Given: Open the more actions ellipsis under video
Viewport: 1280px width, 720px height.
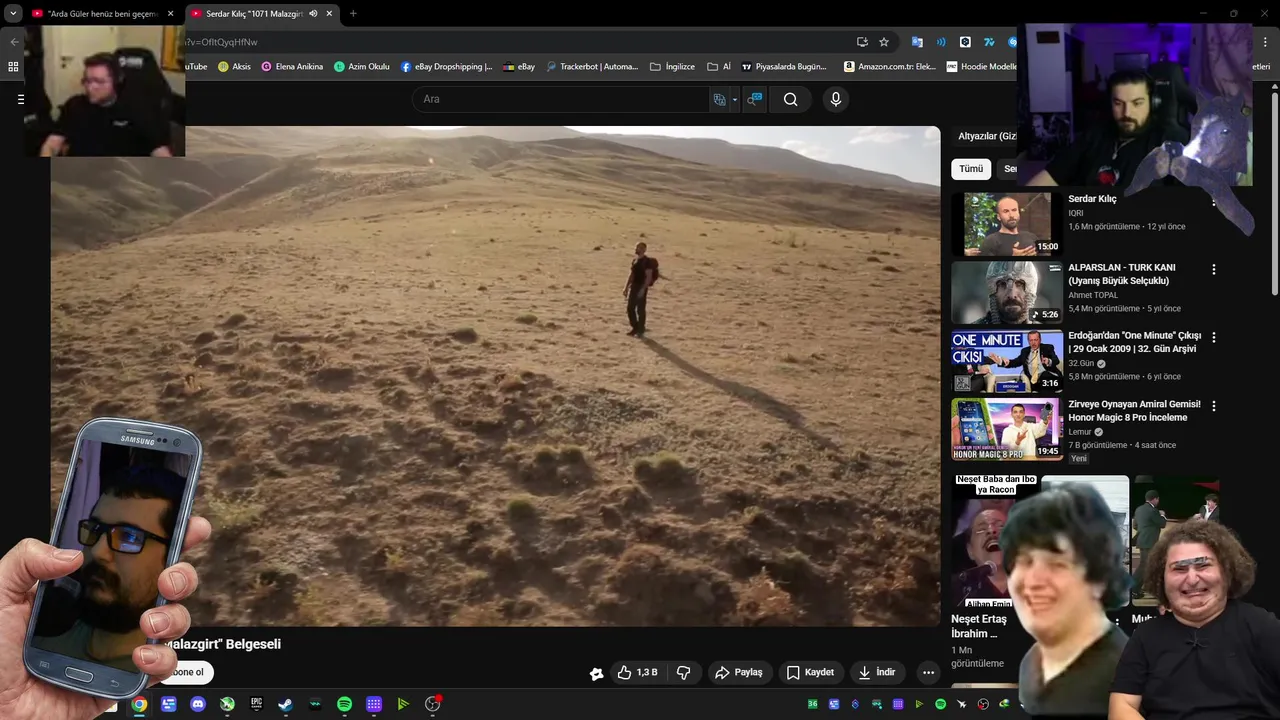Looking at the screenshot, I should [928, 672].
